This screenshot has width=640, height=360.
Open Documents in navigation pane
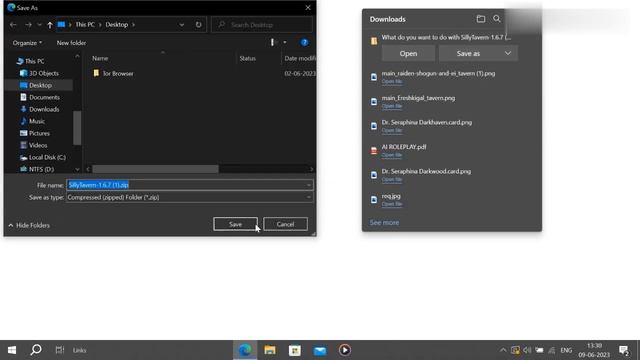(44, 97)
